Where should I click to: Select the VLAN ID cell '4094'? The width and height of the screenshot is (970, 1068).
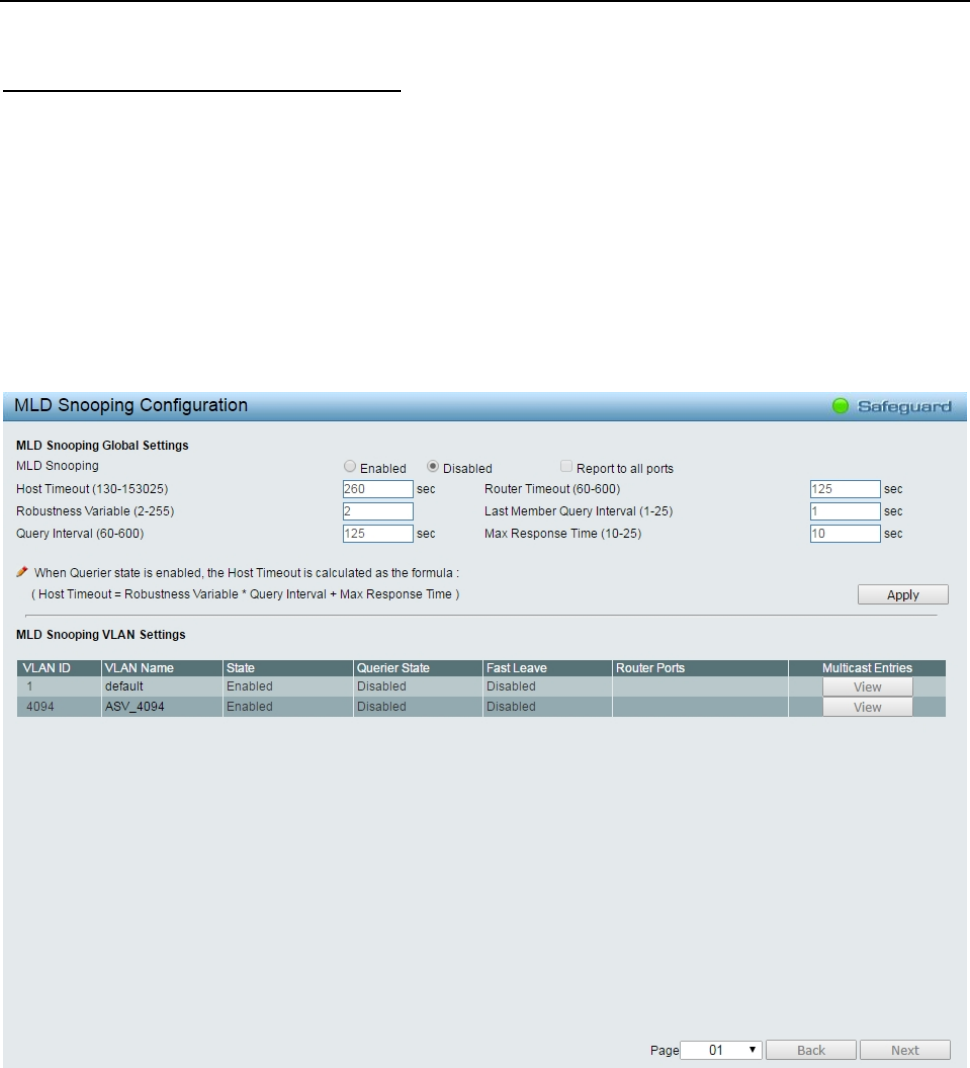point(59,706)
